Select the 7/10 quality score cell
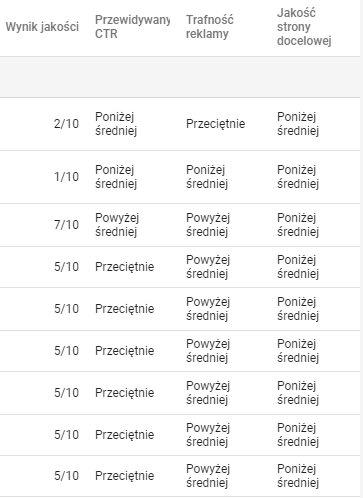 (66, 225)
